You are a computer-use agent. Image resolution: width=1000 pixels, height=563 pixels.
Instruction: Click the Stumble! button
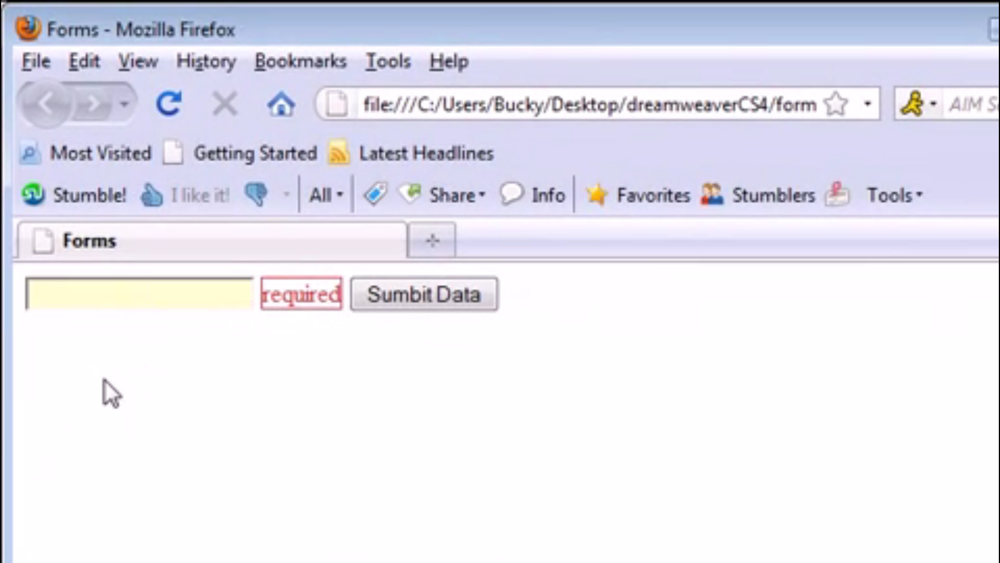(x=74, y=194)
